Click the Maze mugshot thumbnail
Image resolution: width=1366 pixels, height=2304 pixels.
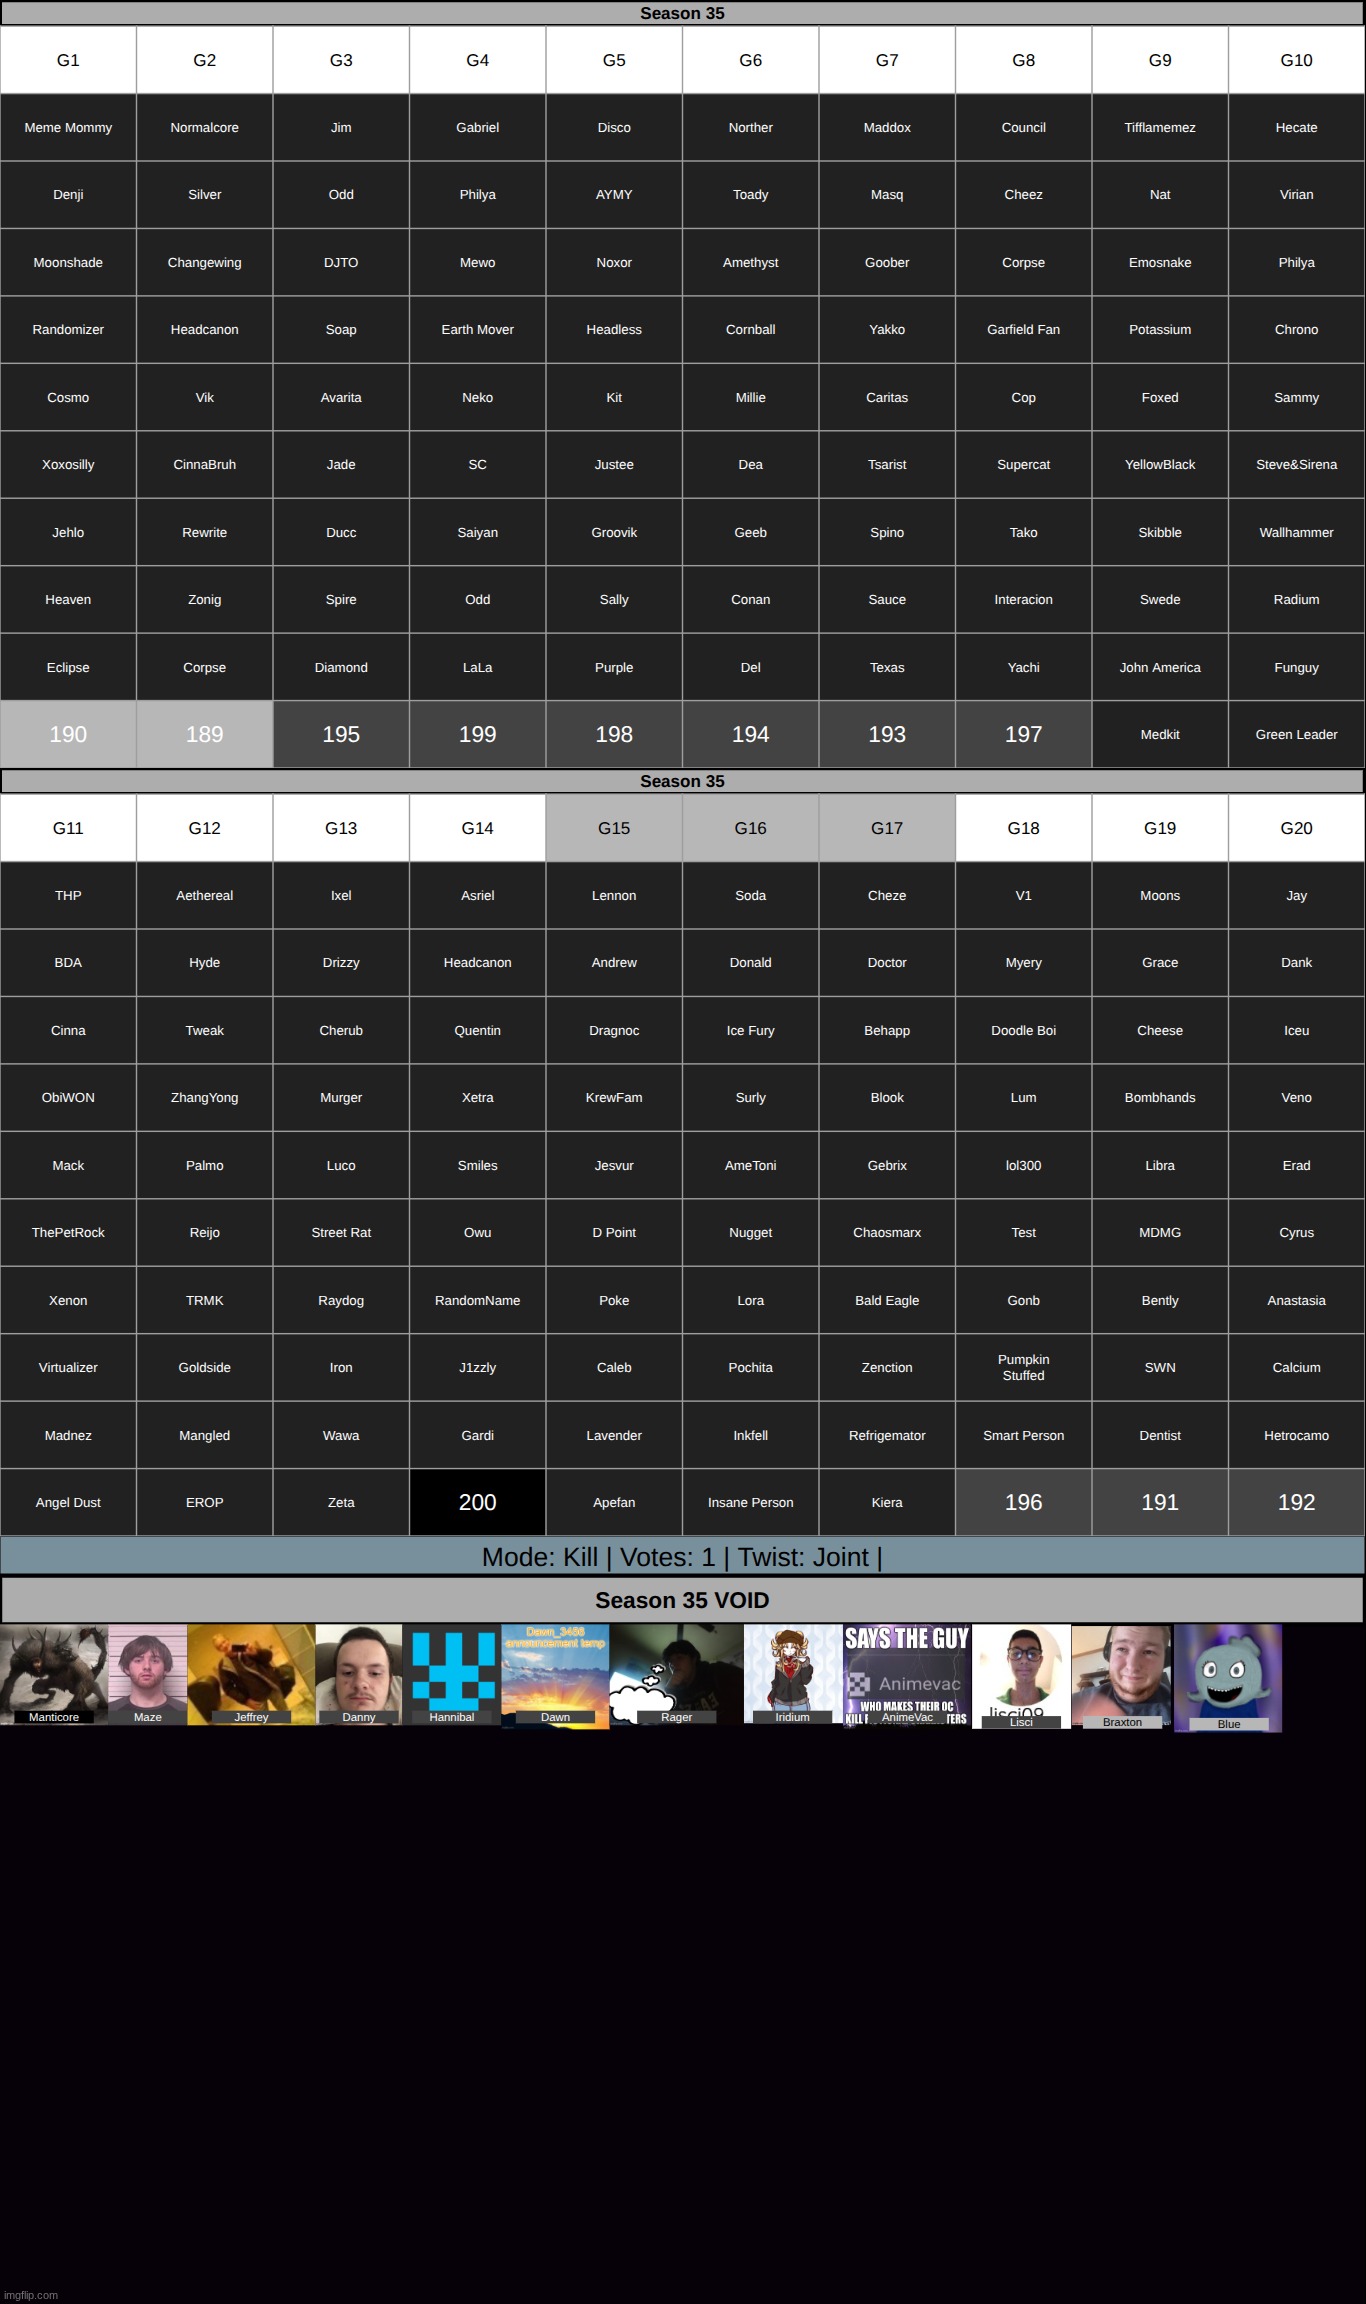(x=147, y=1672)
